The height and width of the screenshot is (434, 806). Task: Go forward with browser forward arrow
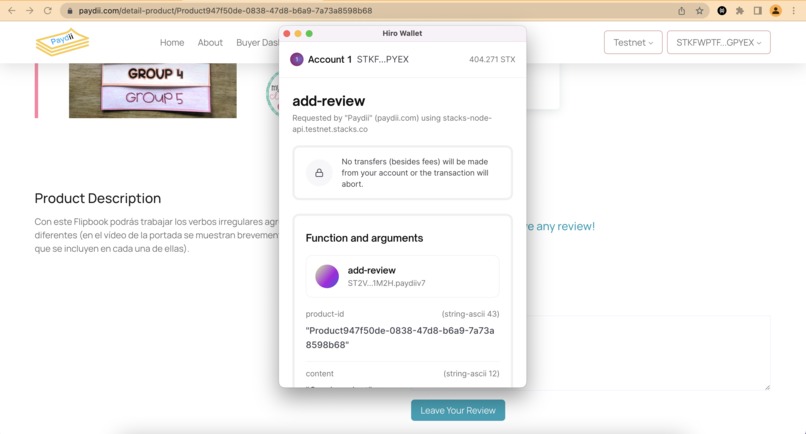point(30,10)
